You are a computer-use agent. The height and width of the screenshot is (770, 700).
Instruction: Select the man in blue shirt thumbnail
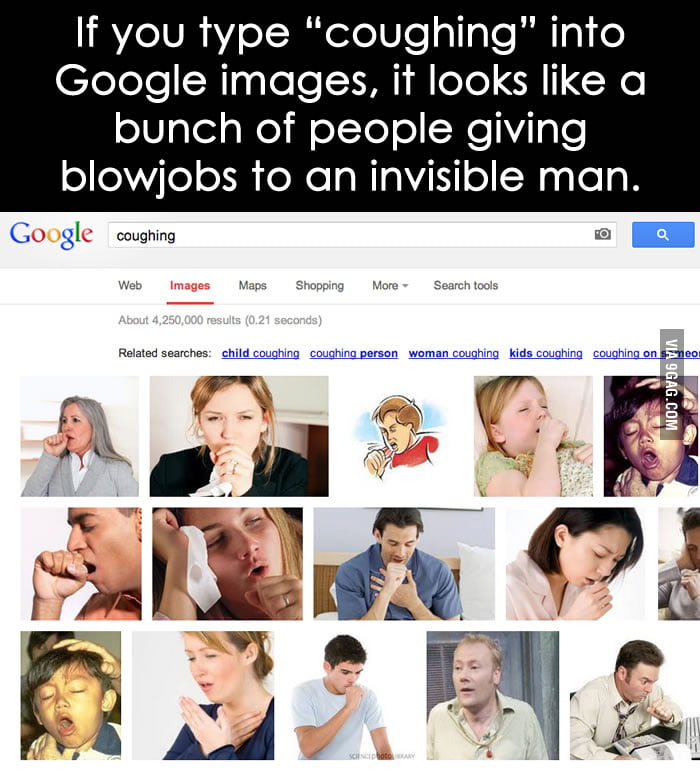pyautogui.click(x=404, y=564)
